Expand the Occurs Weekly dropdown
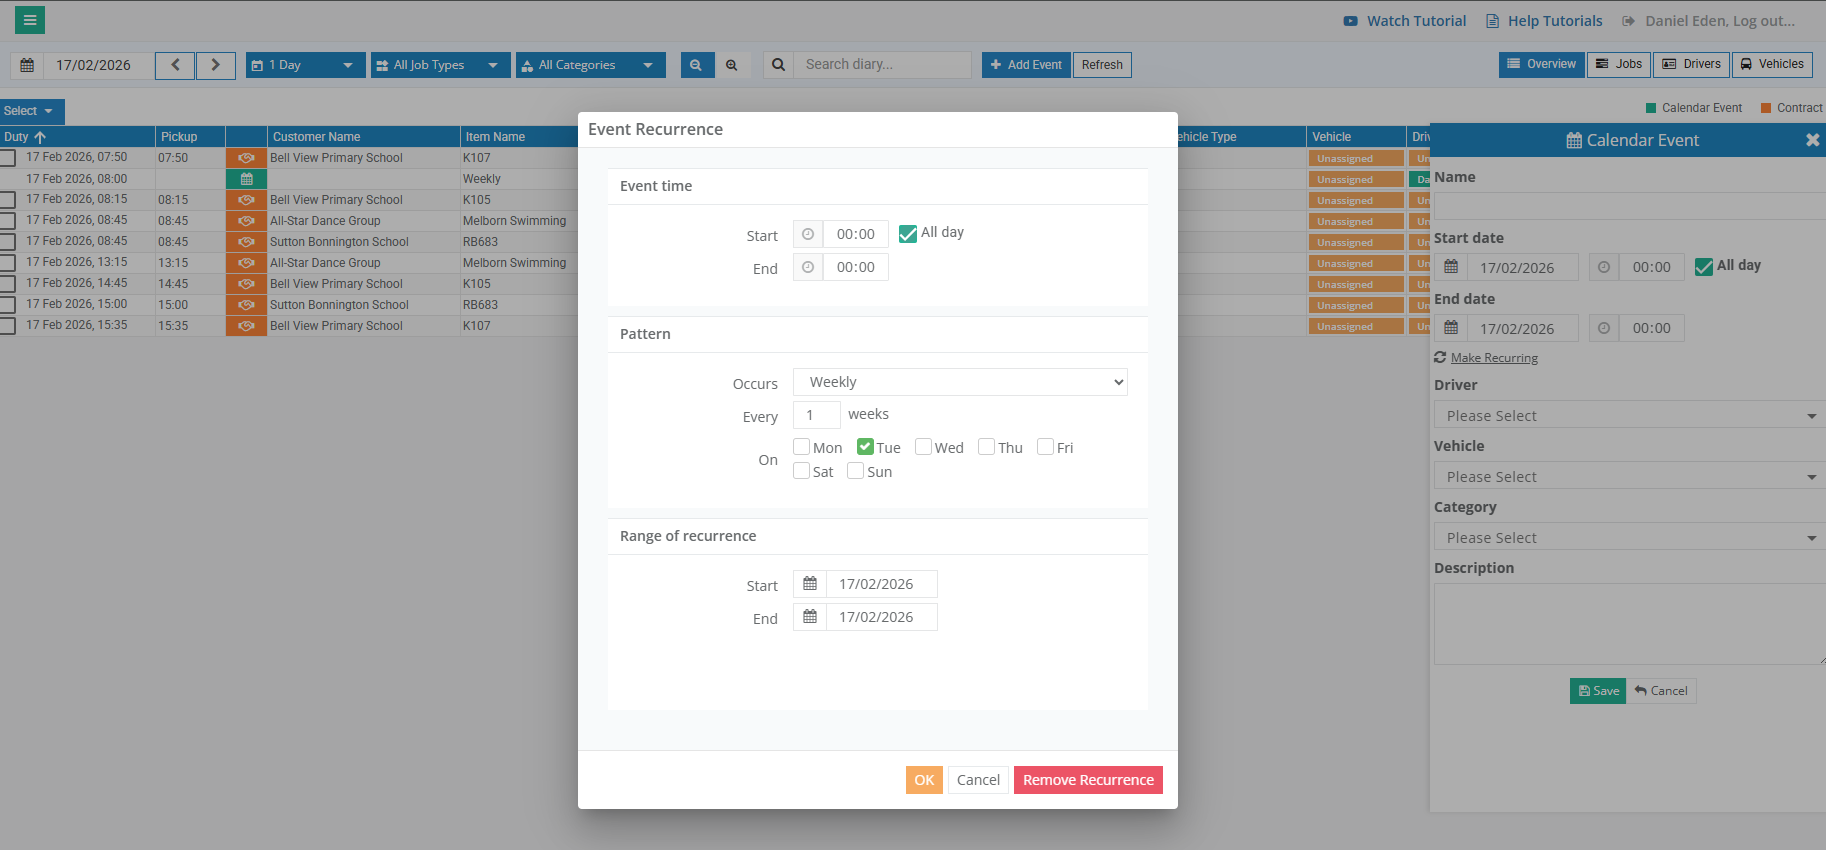This screenshot has width=1826, height=850. 960,382
